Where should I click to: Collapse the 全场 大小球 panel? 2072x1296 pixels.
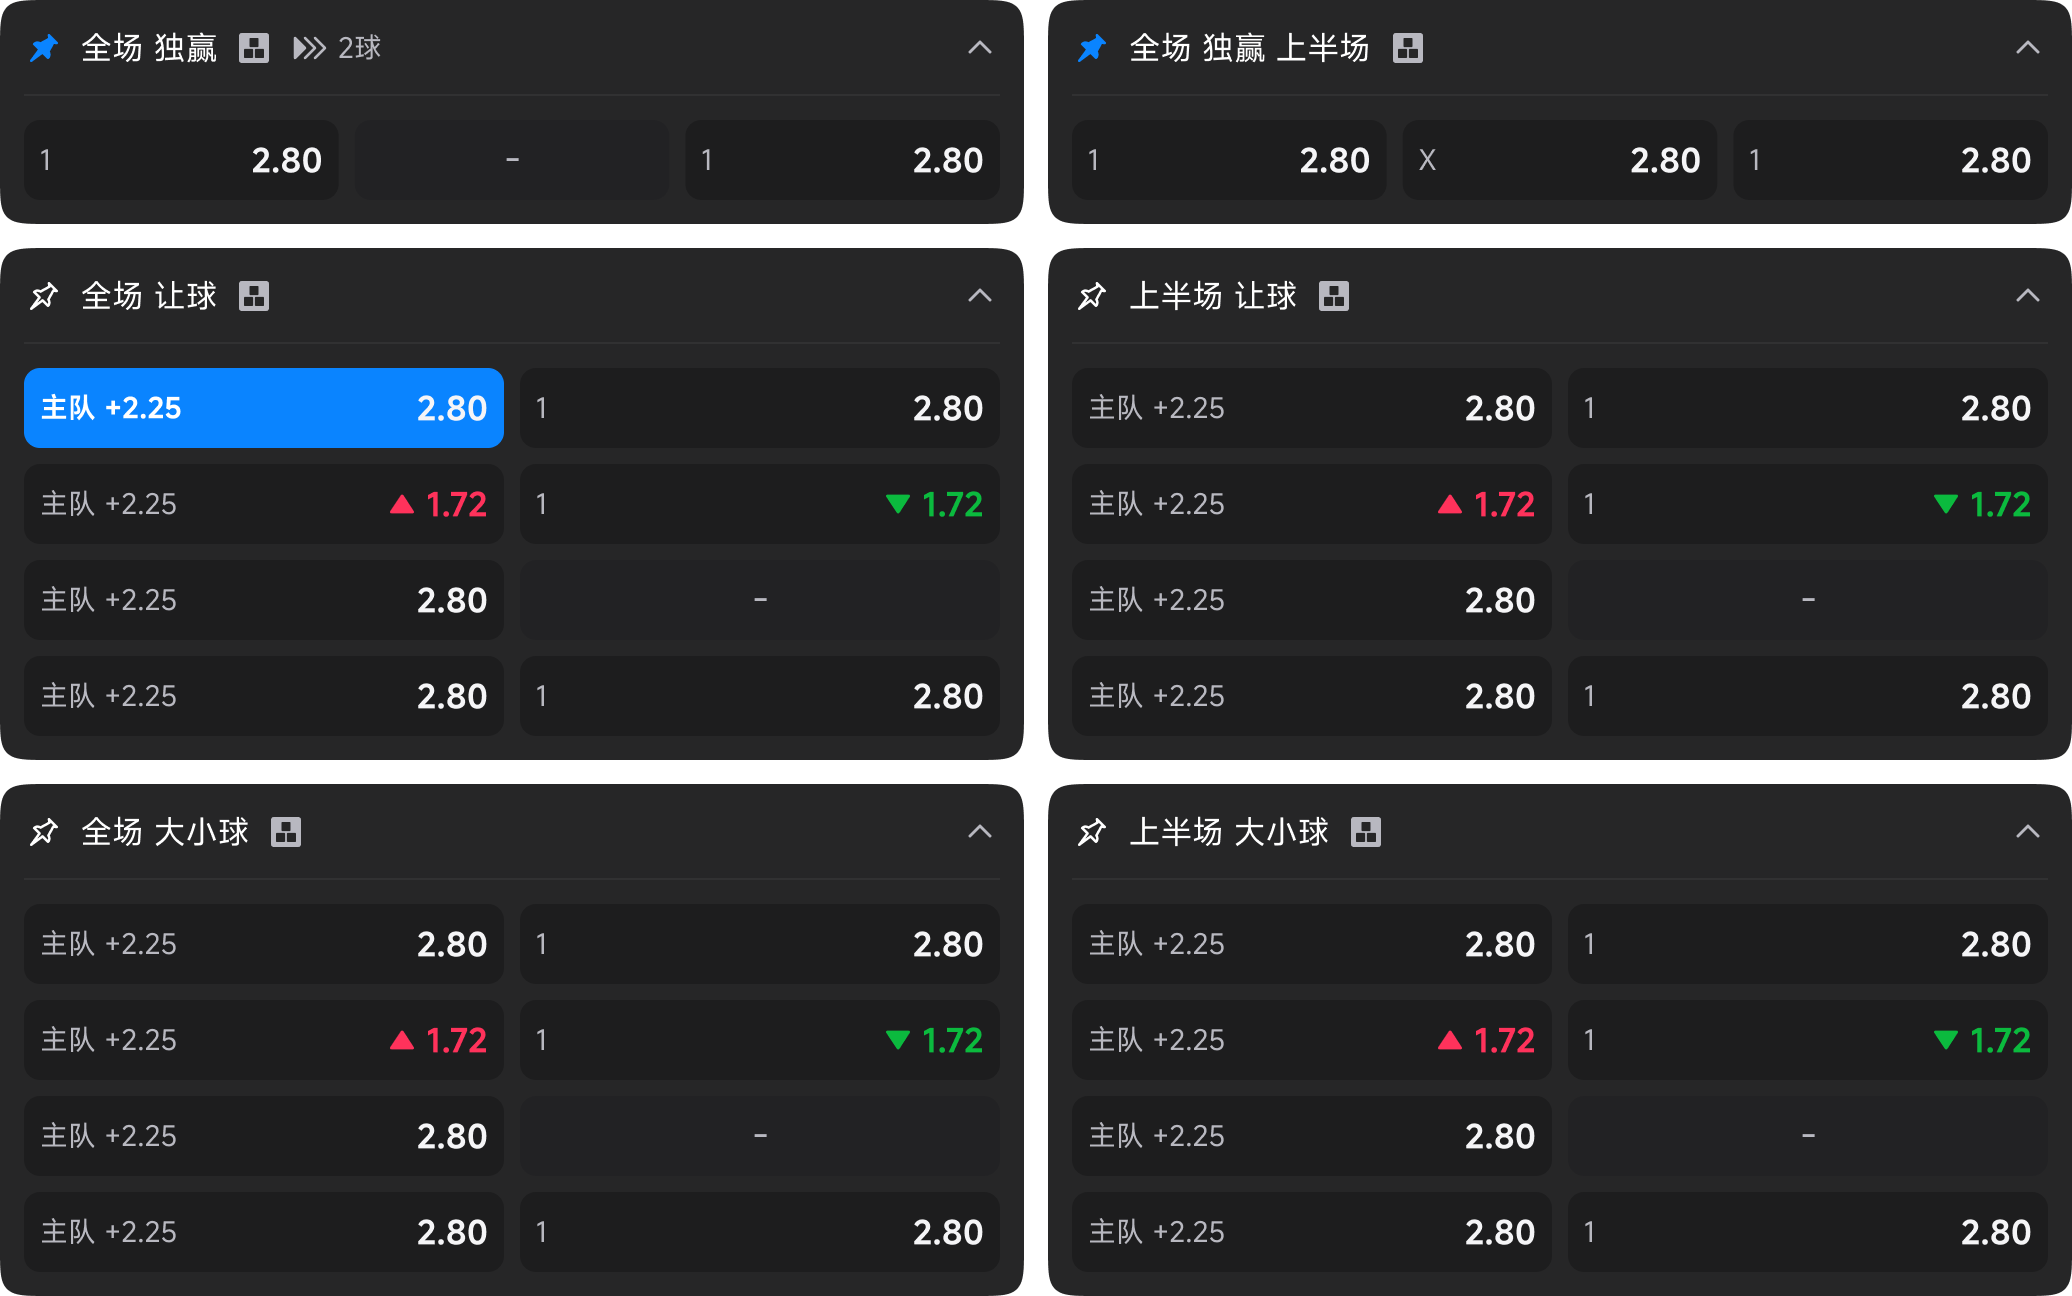(980, 832)
